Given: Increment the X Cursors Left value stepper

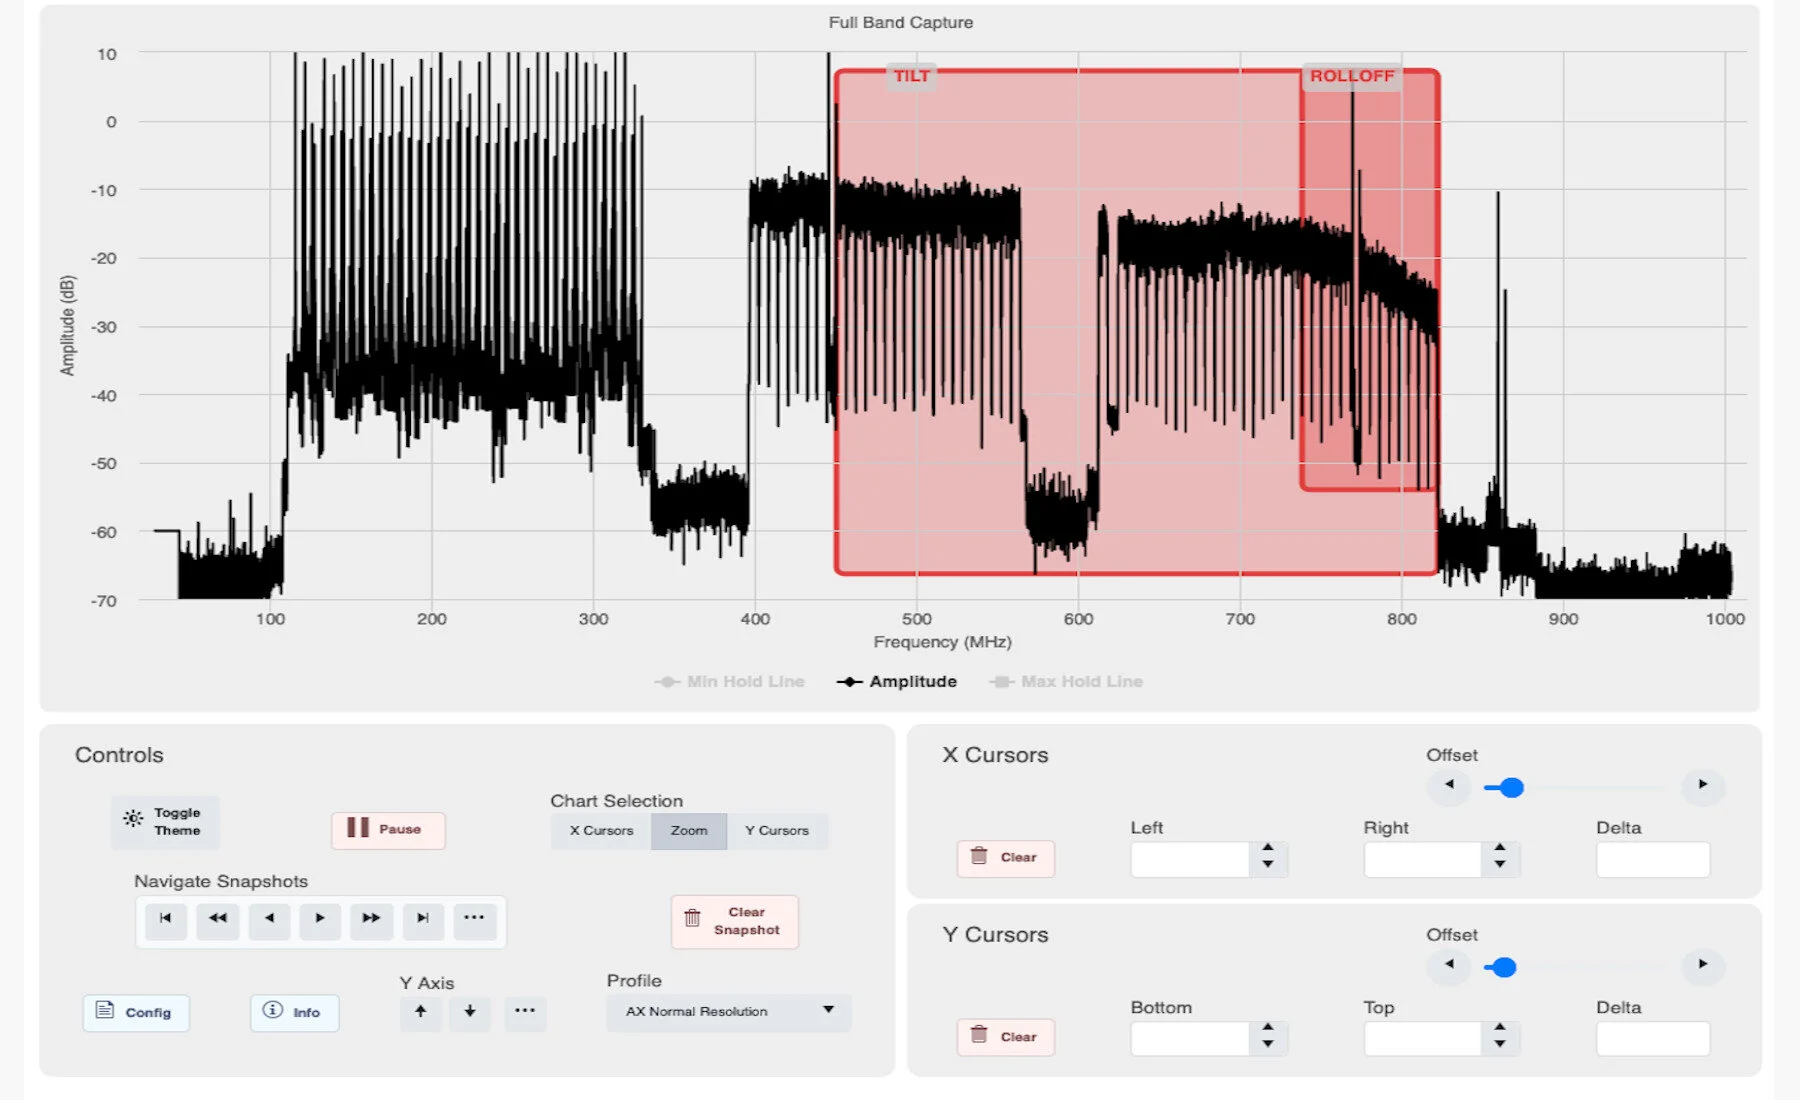Looking at the screenshot, I should pos(1267,851).
